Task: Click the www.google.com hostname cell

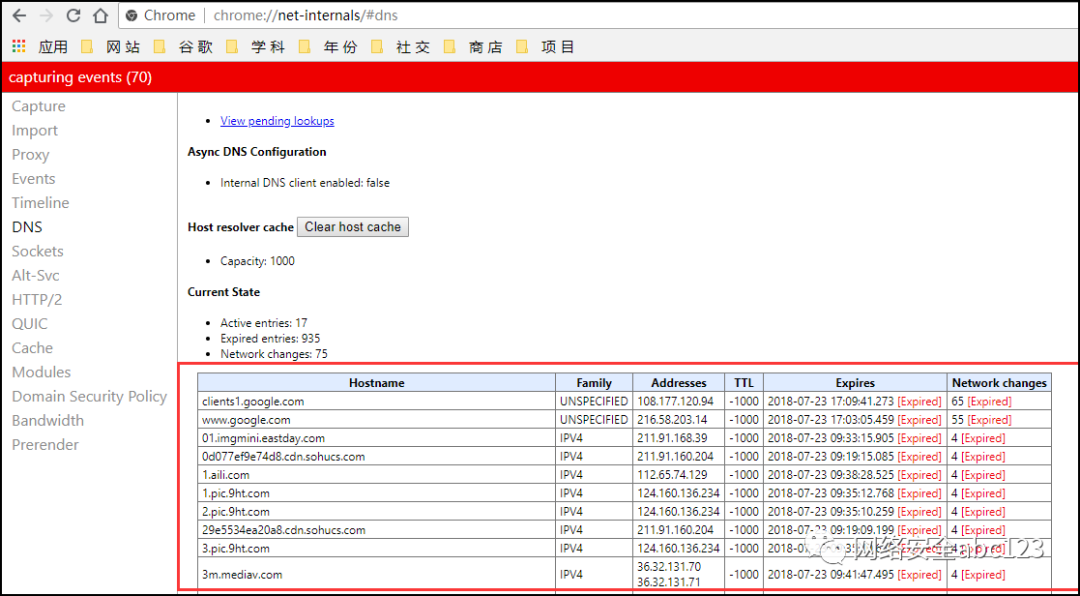Action: 376,420
